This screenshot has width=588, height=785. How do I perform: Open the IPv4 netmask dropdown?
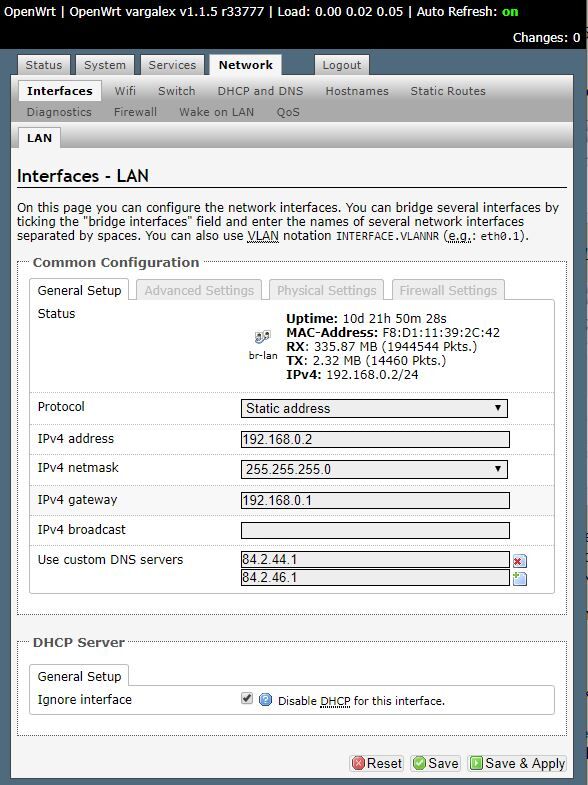pos(374,470)
